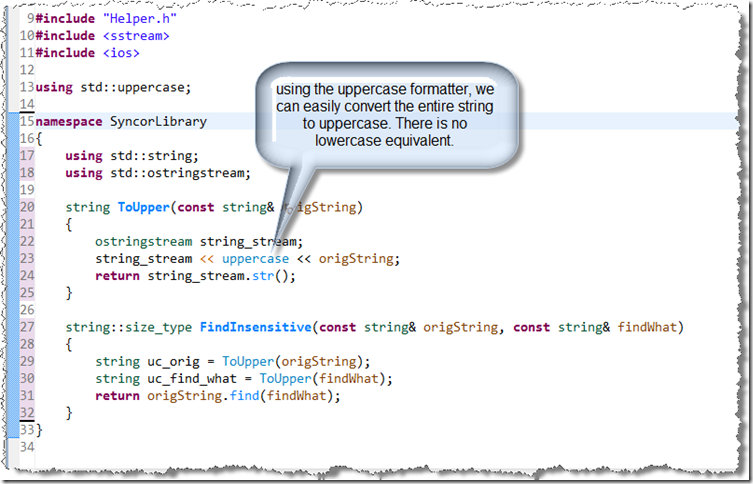Click the FindInsensitive function name

[255, 327]
